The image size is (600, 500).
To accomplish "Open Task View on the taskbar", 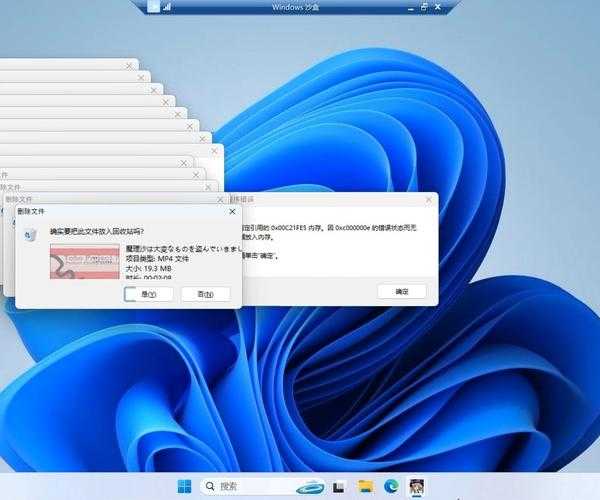I will [x=339, y=487].
